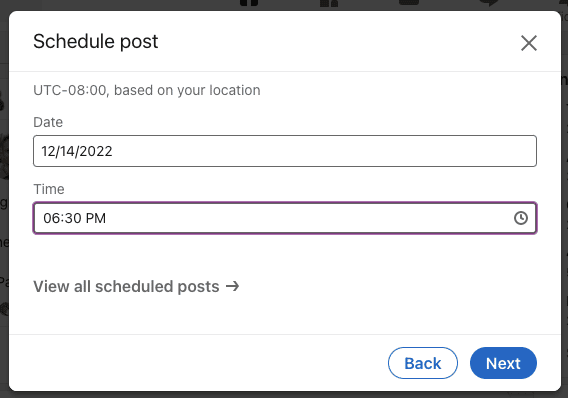Close the Schedule post dialog

(529, 43)
